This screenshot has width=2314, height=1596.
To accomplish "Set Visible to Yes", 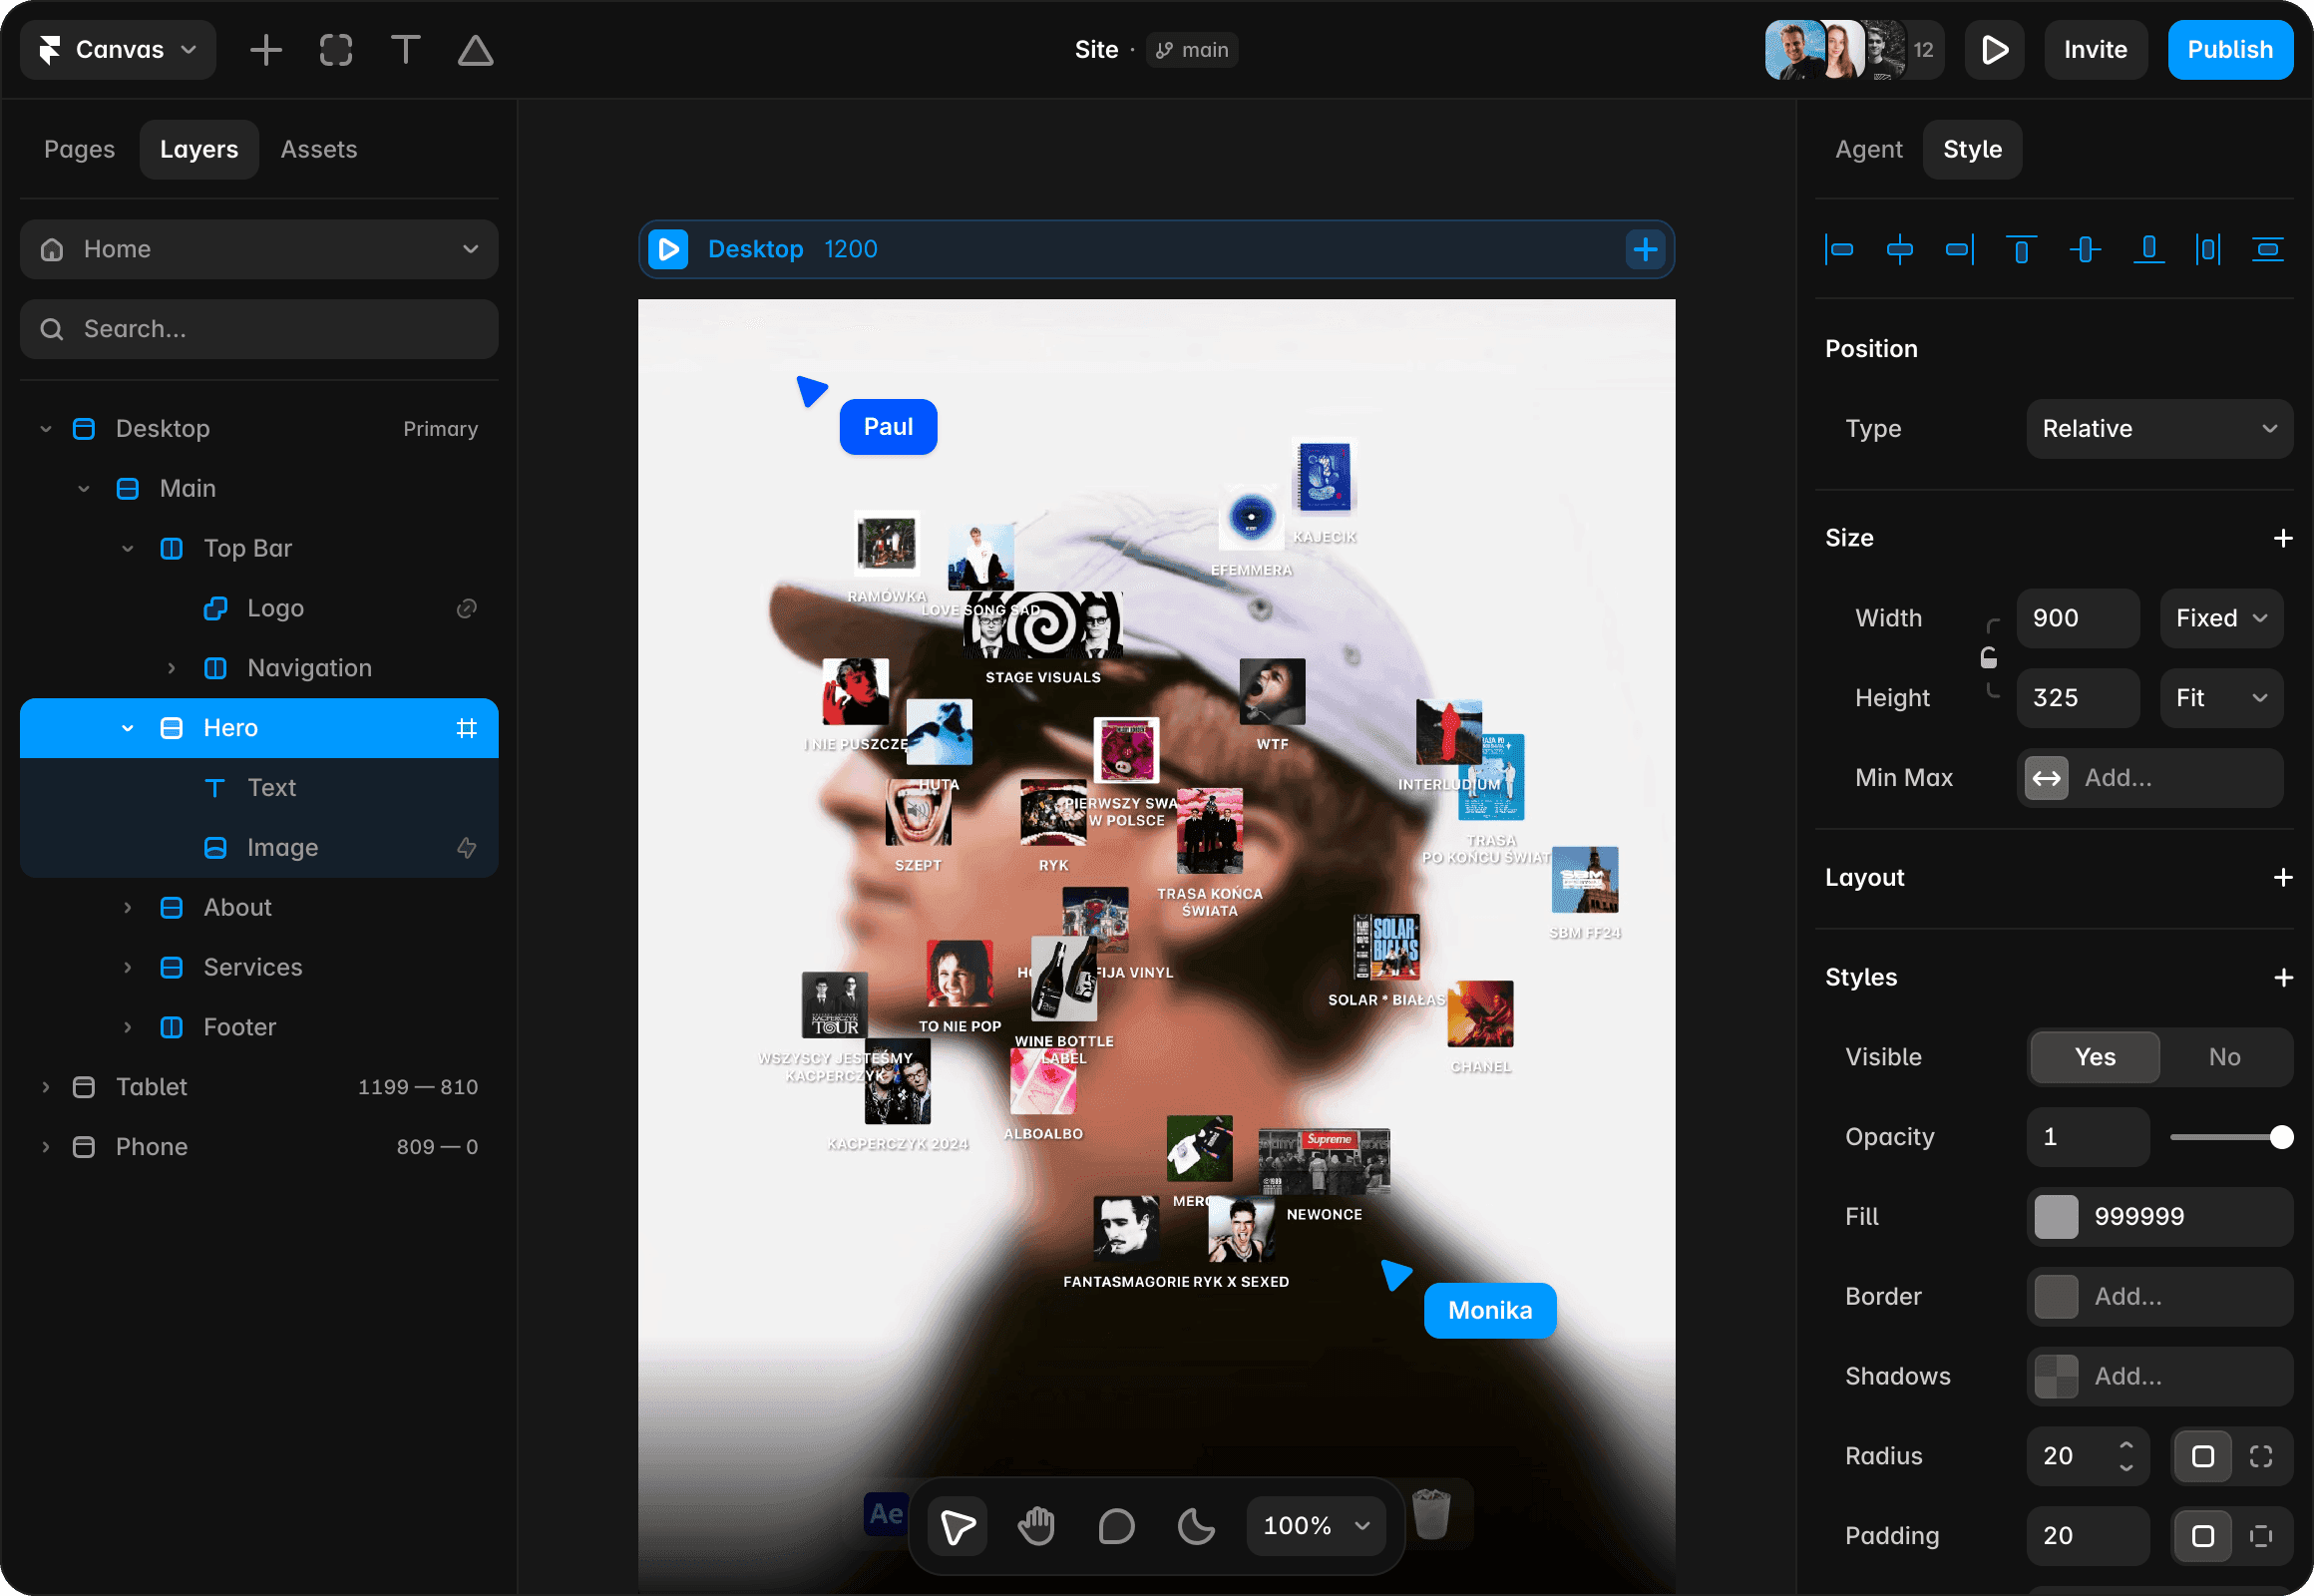I will (x=2094, y=1057).
